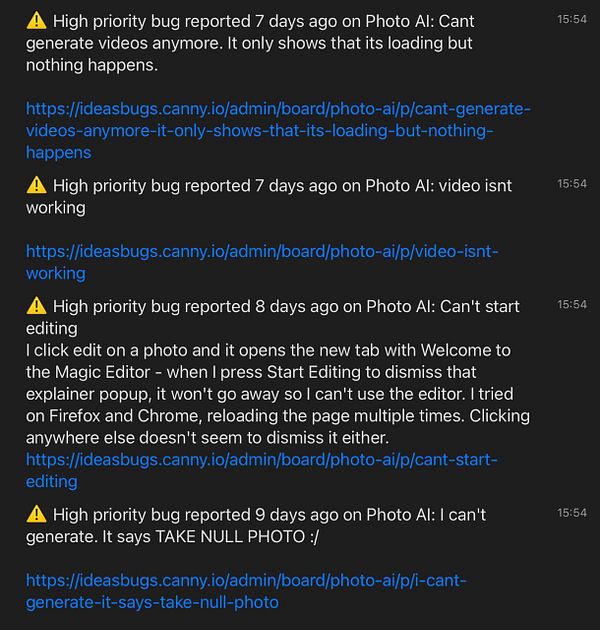Click the words 'nothing happens.' in the first message
This screenshot has height=630, width=600.
92,65
